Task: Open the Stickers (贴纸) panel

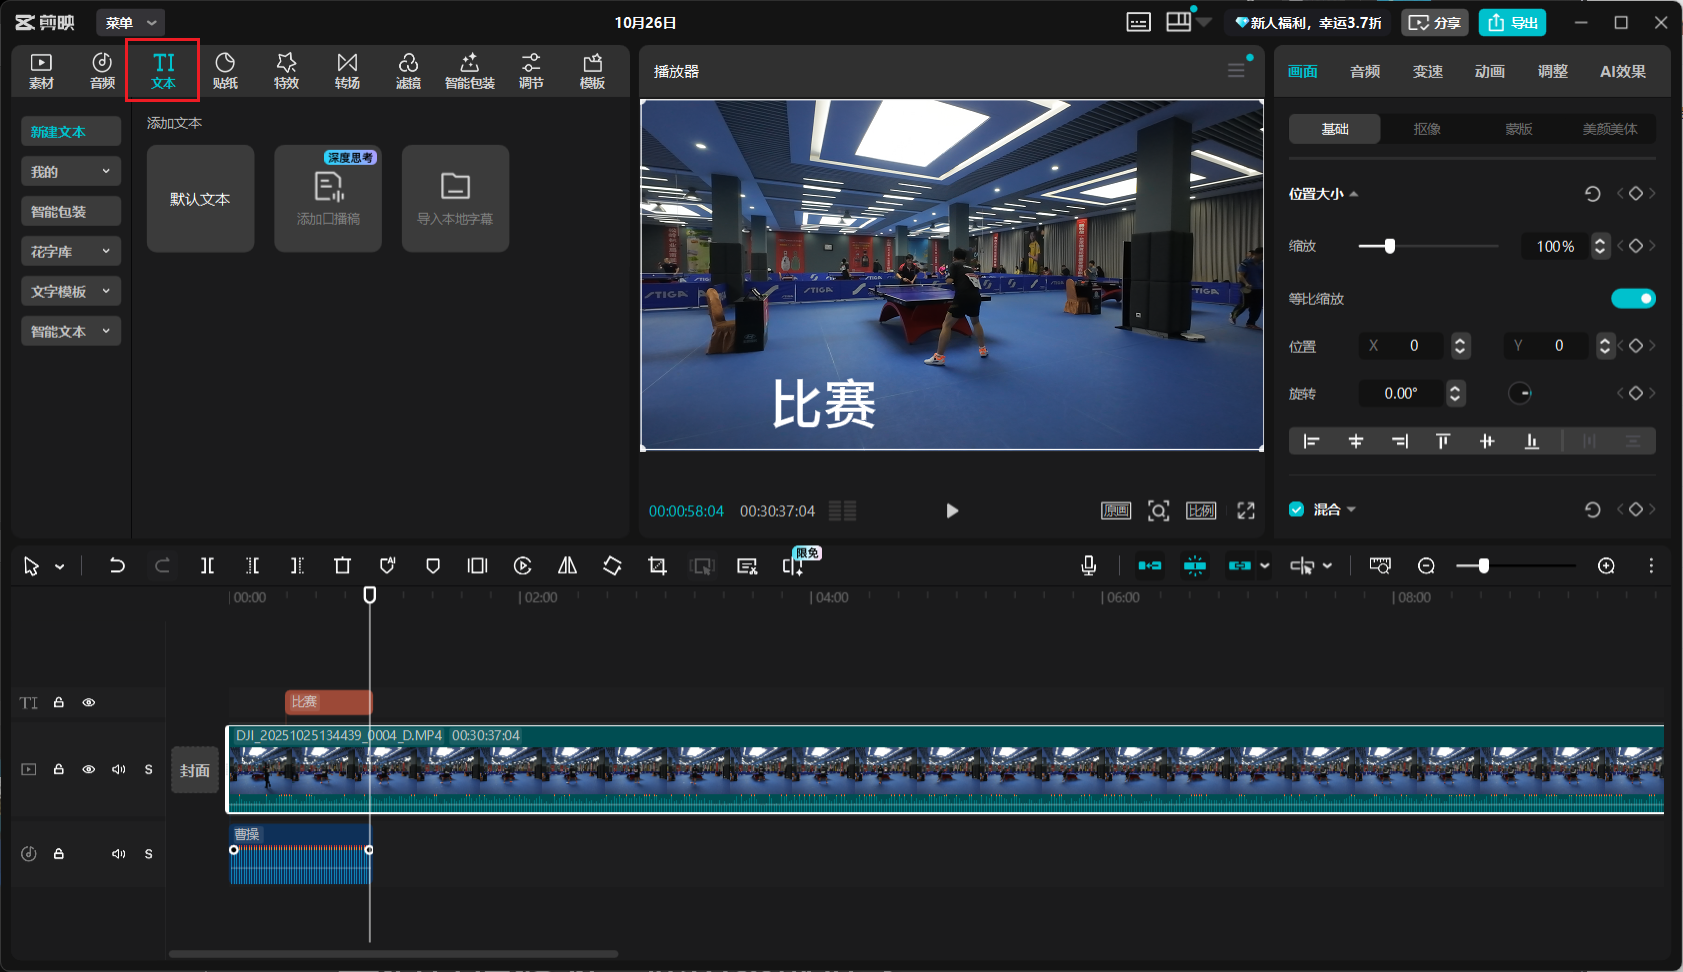Action: [x=225, y=71]
